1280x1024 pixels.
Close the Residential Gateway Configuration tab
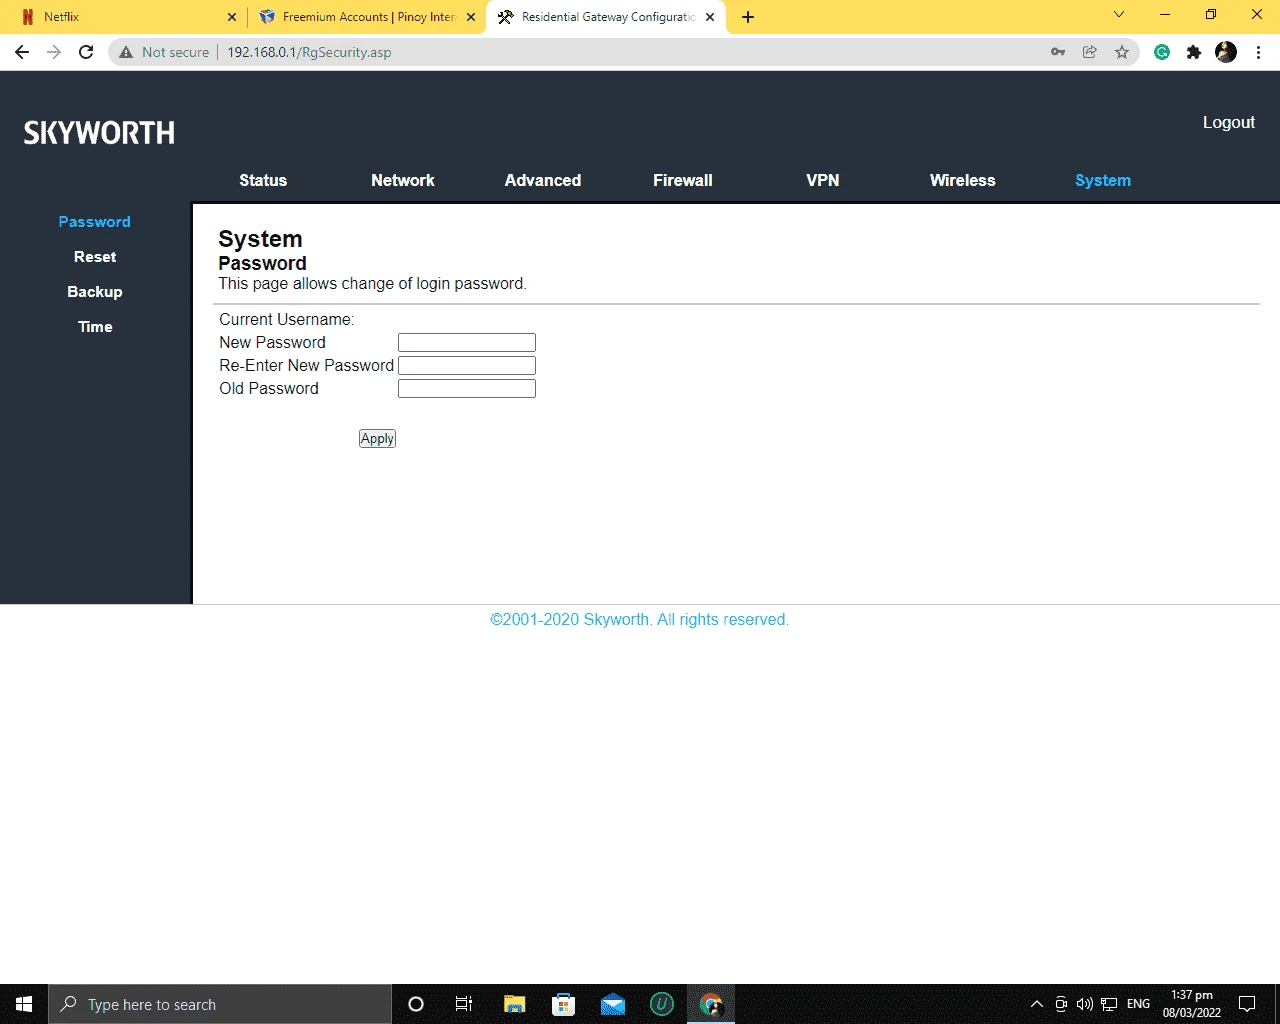710,17
